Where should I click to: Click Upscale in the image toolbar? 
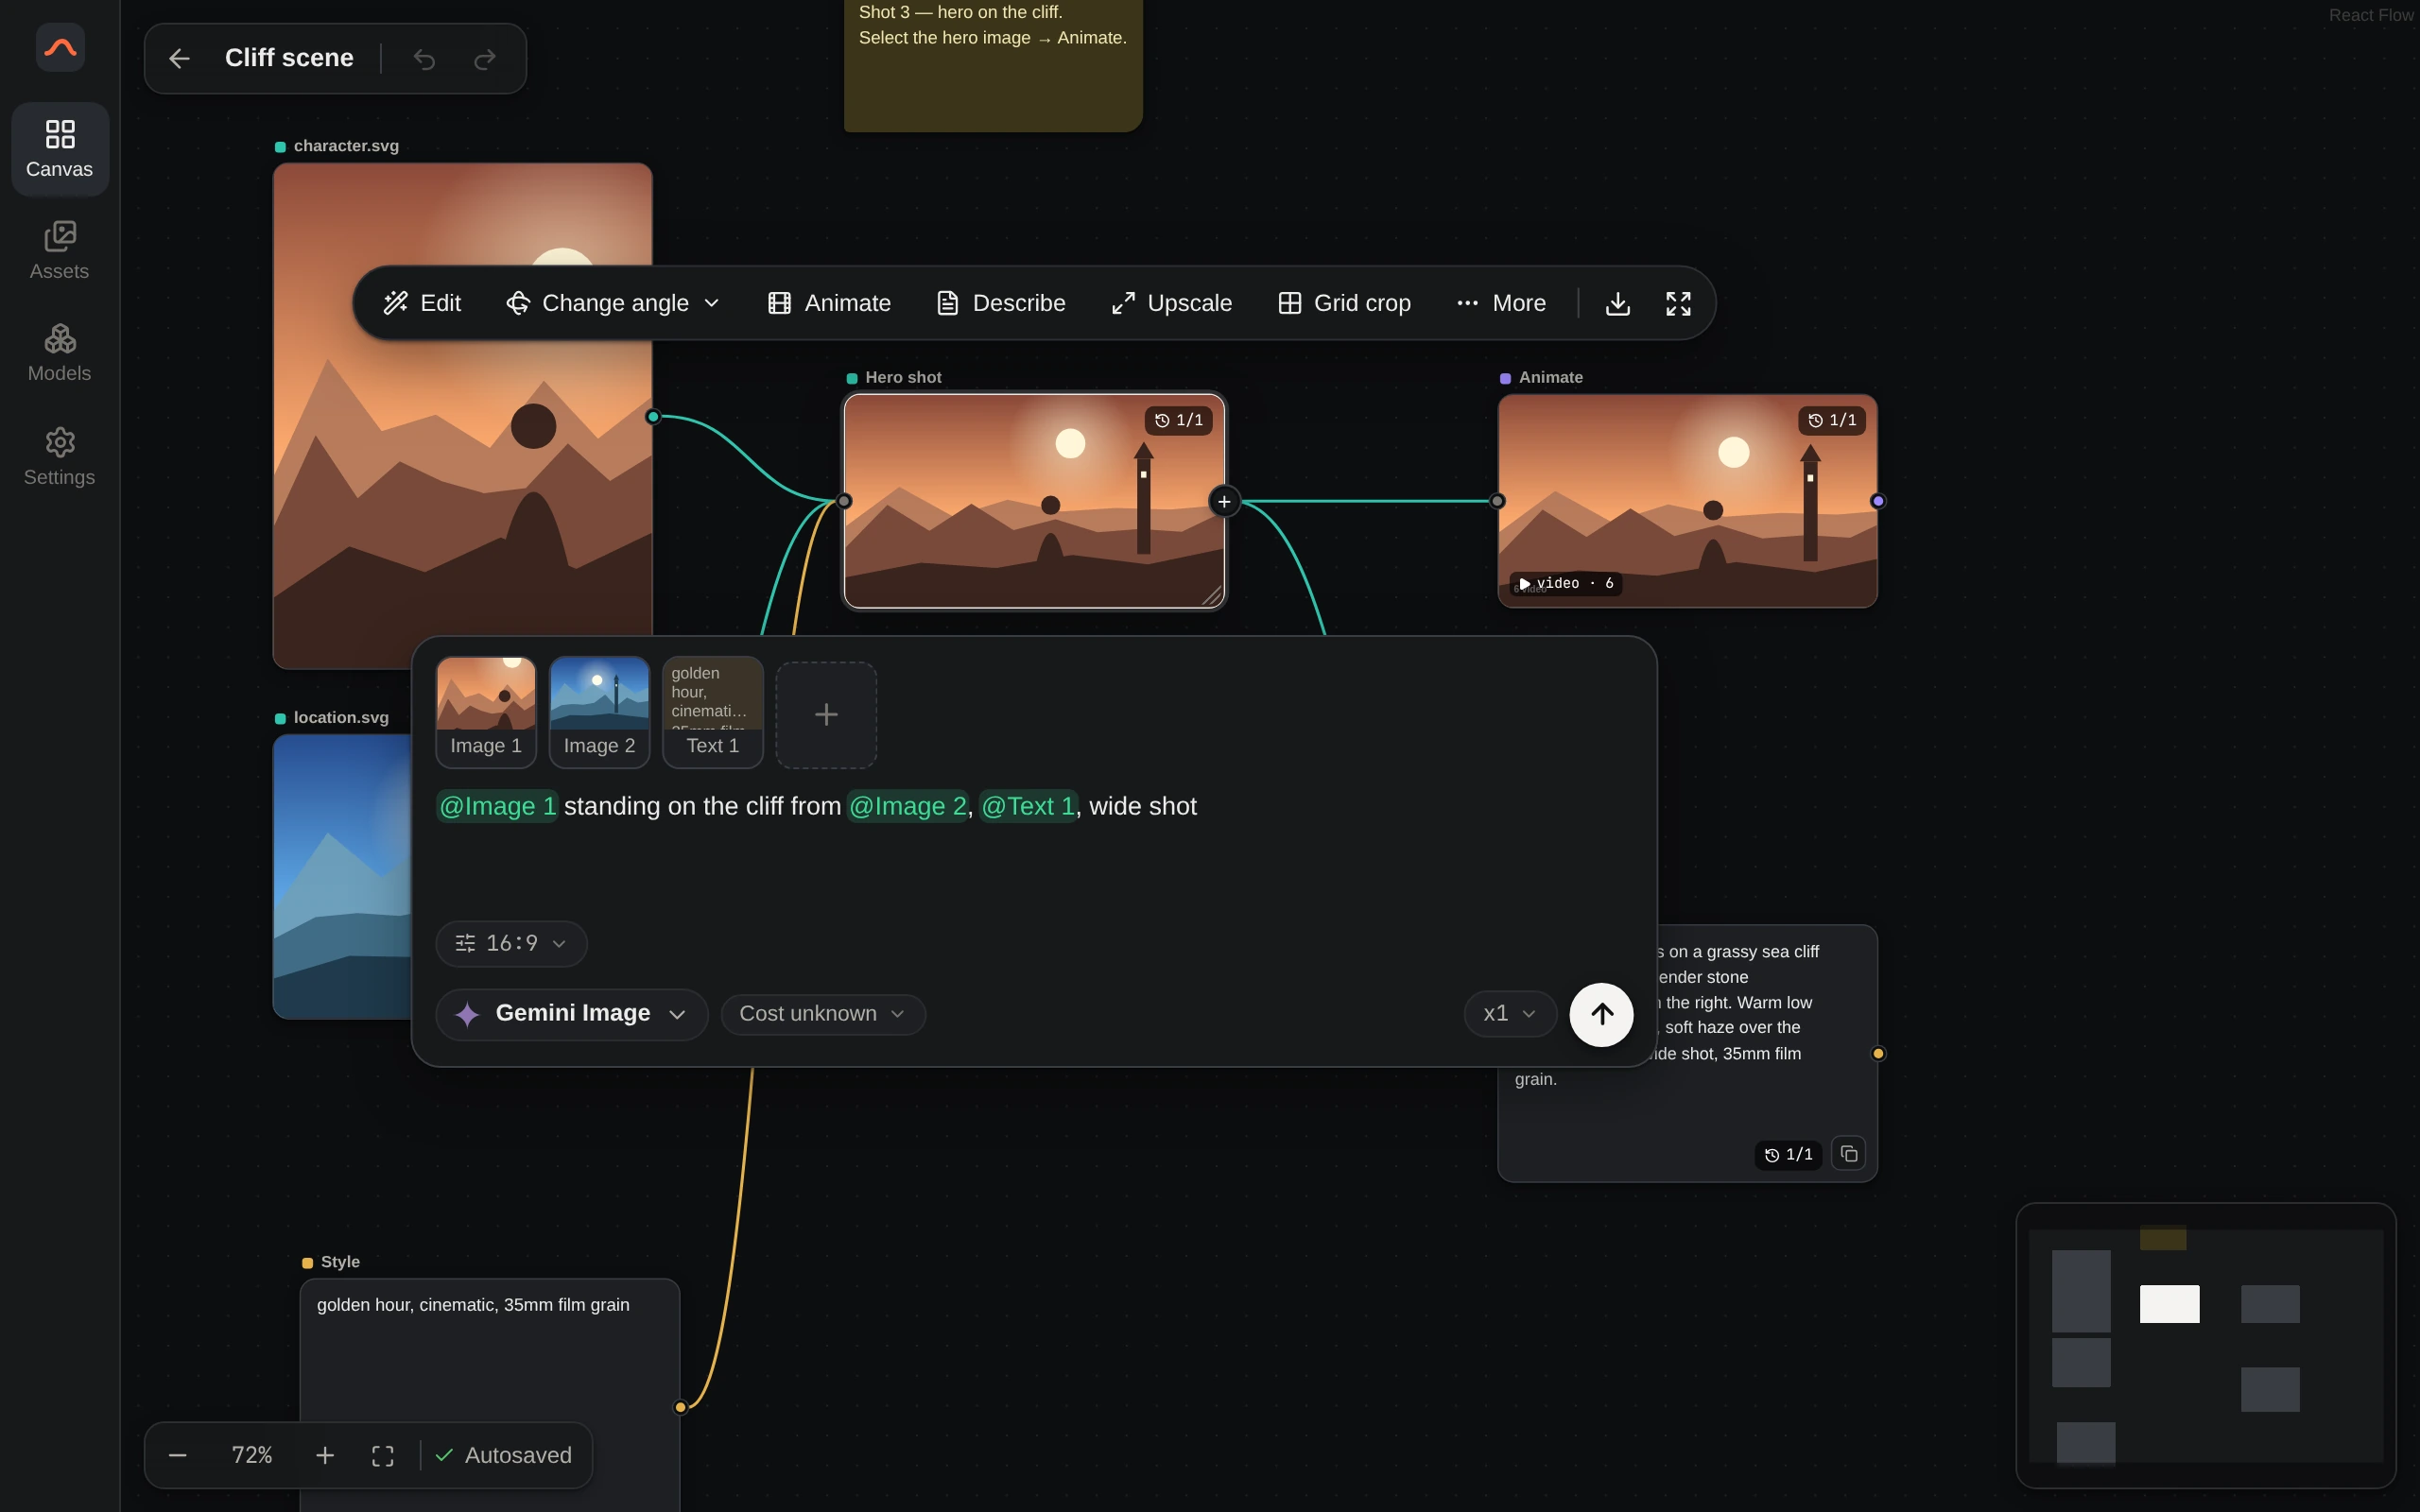[x=1171, y=303]
